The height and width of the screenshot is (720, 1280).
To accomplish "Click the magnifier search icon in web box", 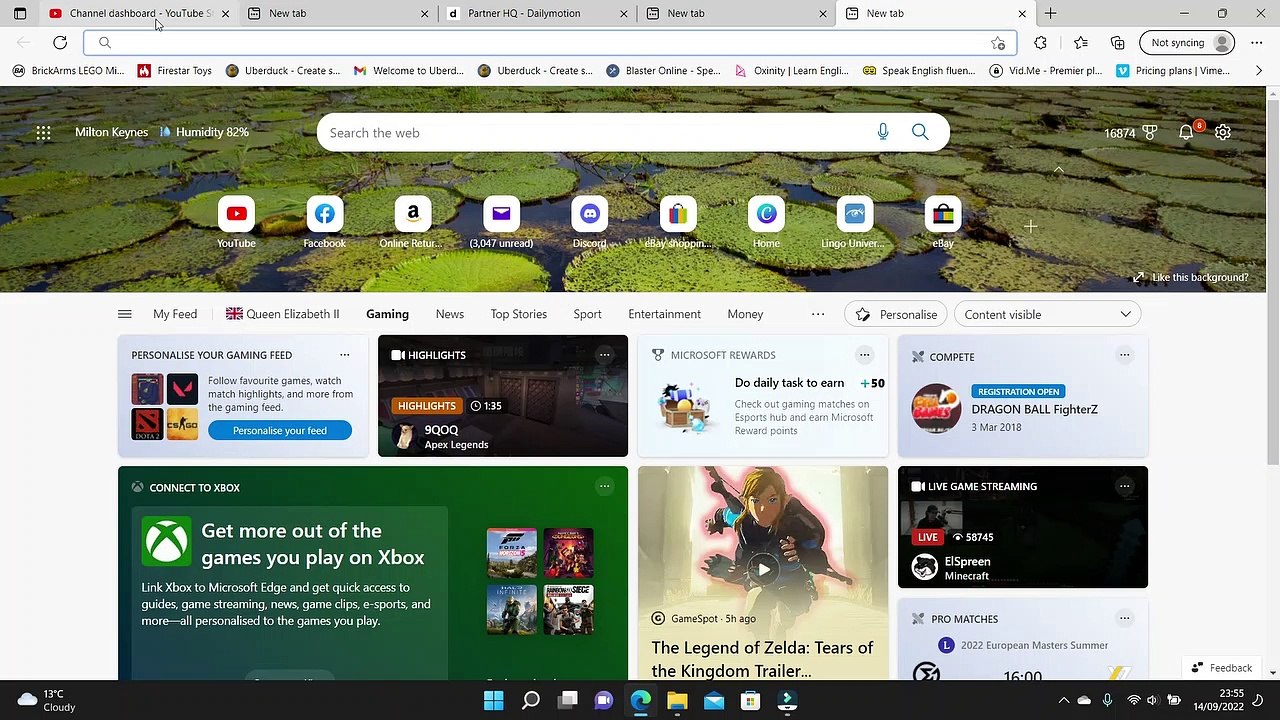I will [920, 132].
